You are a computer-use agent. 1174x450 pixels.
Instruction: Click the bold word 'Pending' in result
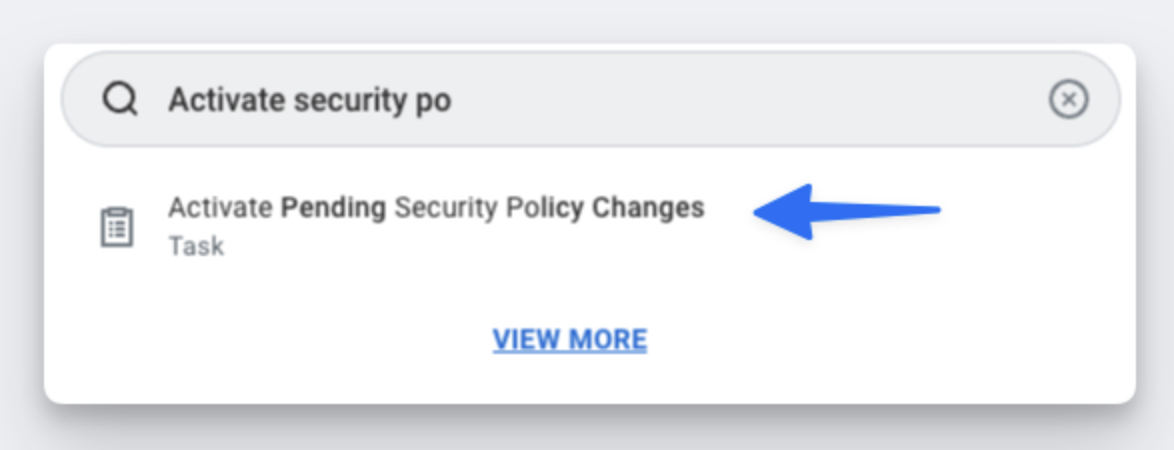[333, 208]
